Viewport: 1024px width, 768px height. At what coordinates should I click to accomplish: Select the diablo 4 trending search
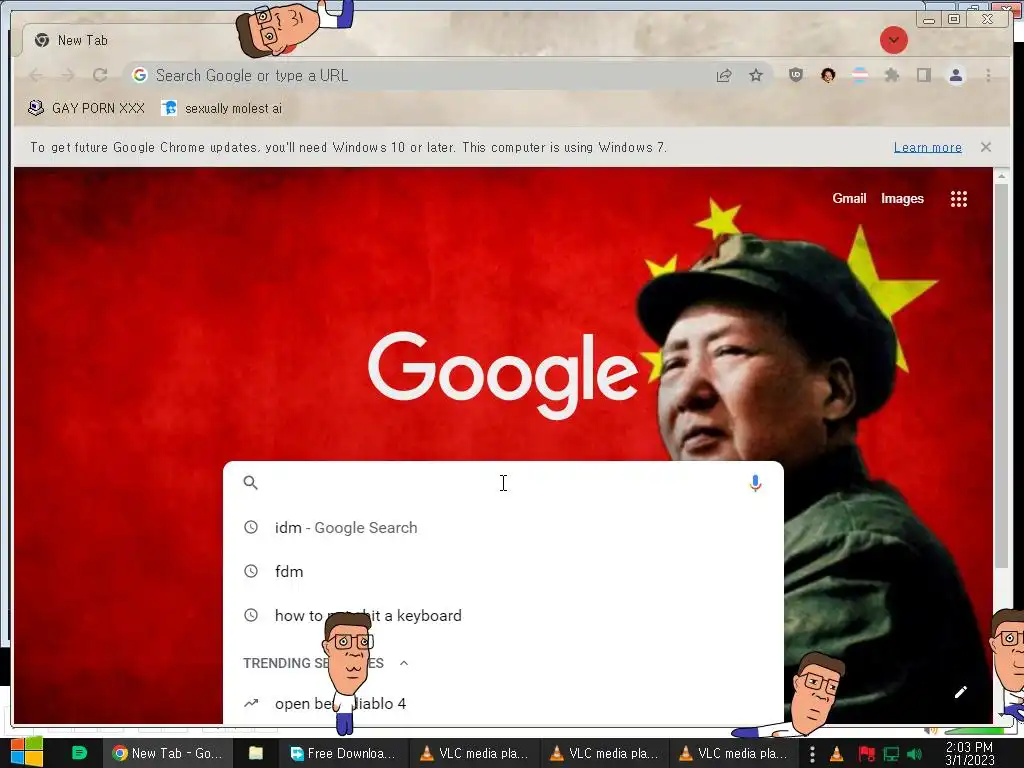pos(503,703)
